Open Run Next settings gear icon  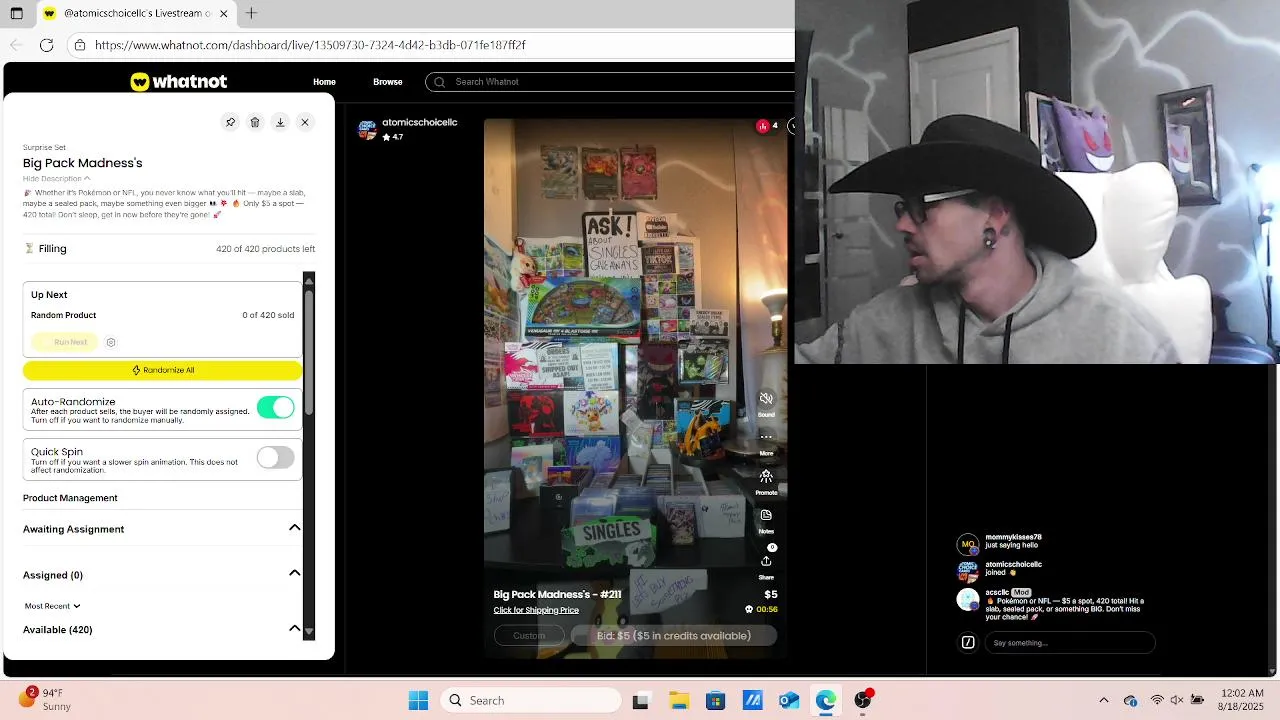click(111, 342)
